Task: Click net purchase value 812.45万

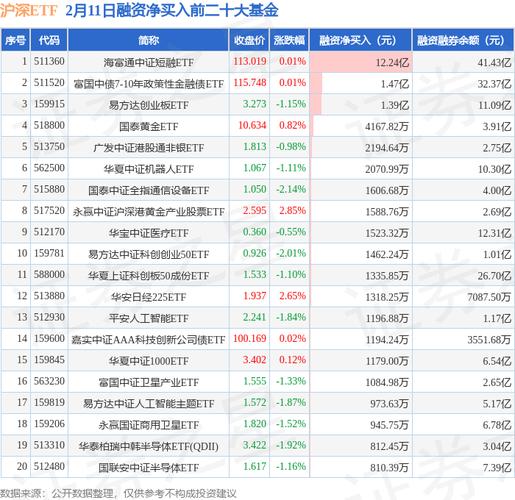Action: pos(389,446)
